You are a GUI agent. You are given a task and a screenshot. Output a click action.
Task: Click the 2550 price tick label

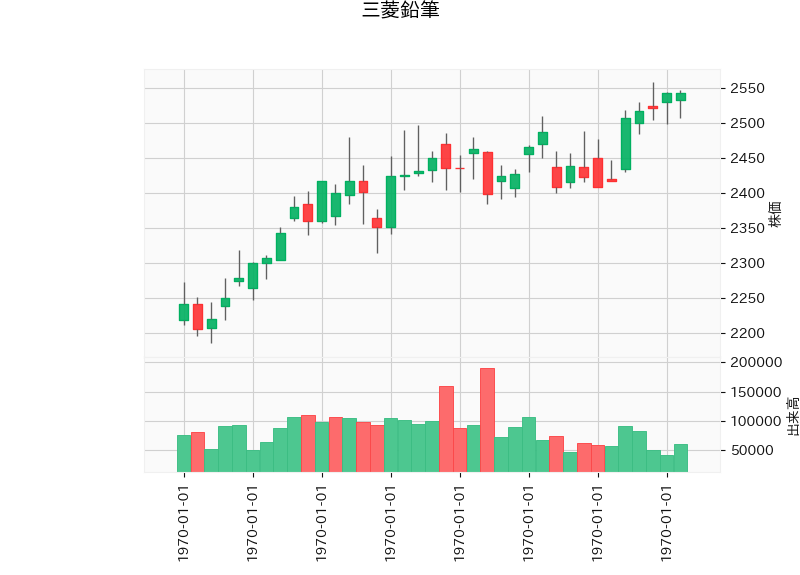tap(747, 88)
